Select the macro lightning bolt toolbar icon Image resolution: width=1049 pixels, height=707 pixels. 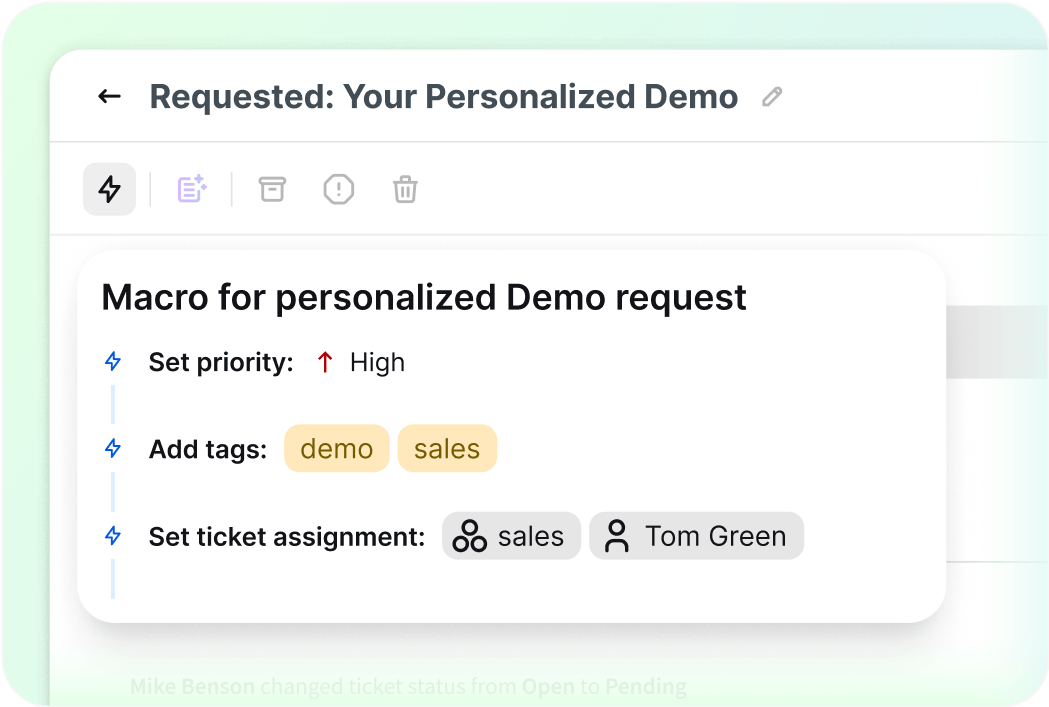pyautogui.click(x=109, y=189)
